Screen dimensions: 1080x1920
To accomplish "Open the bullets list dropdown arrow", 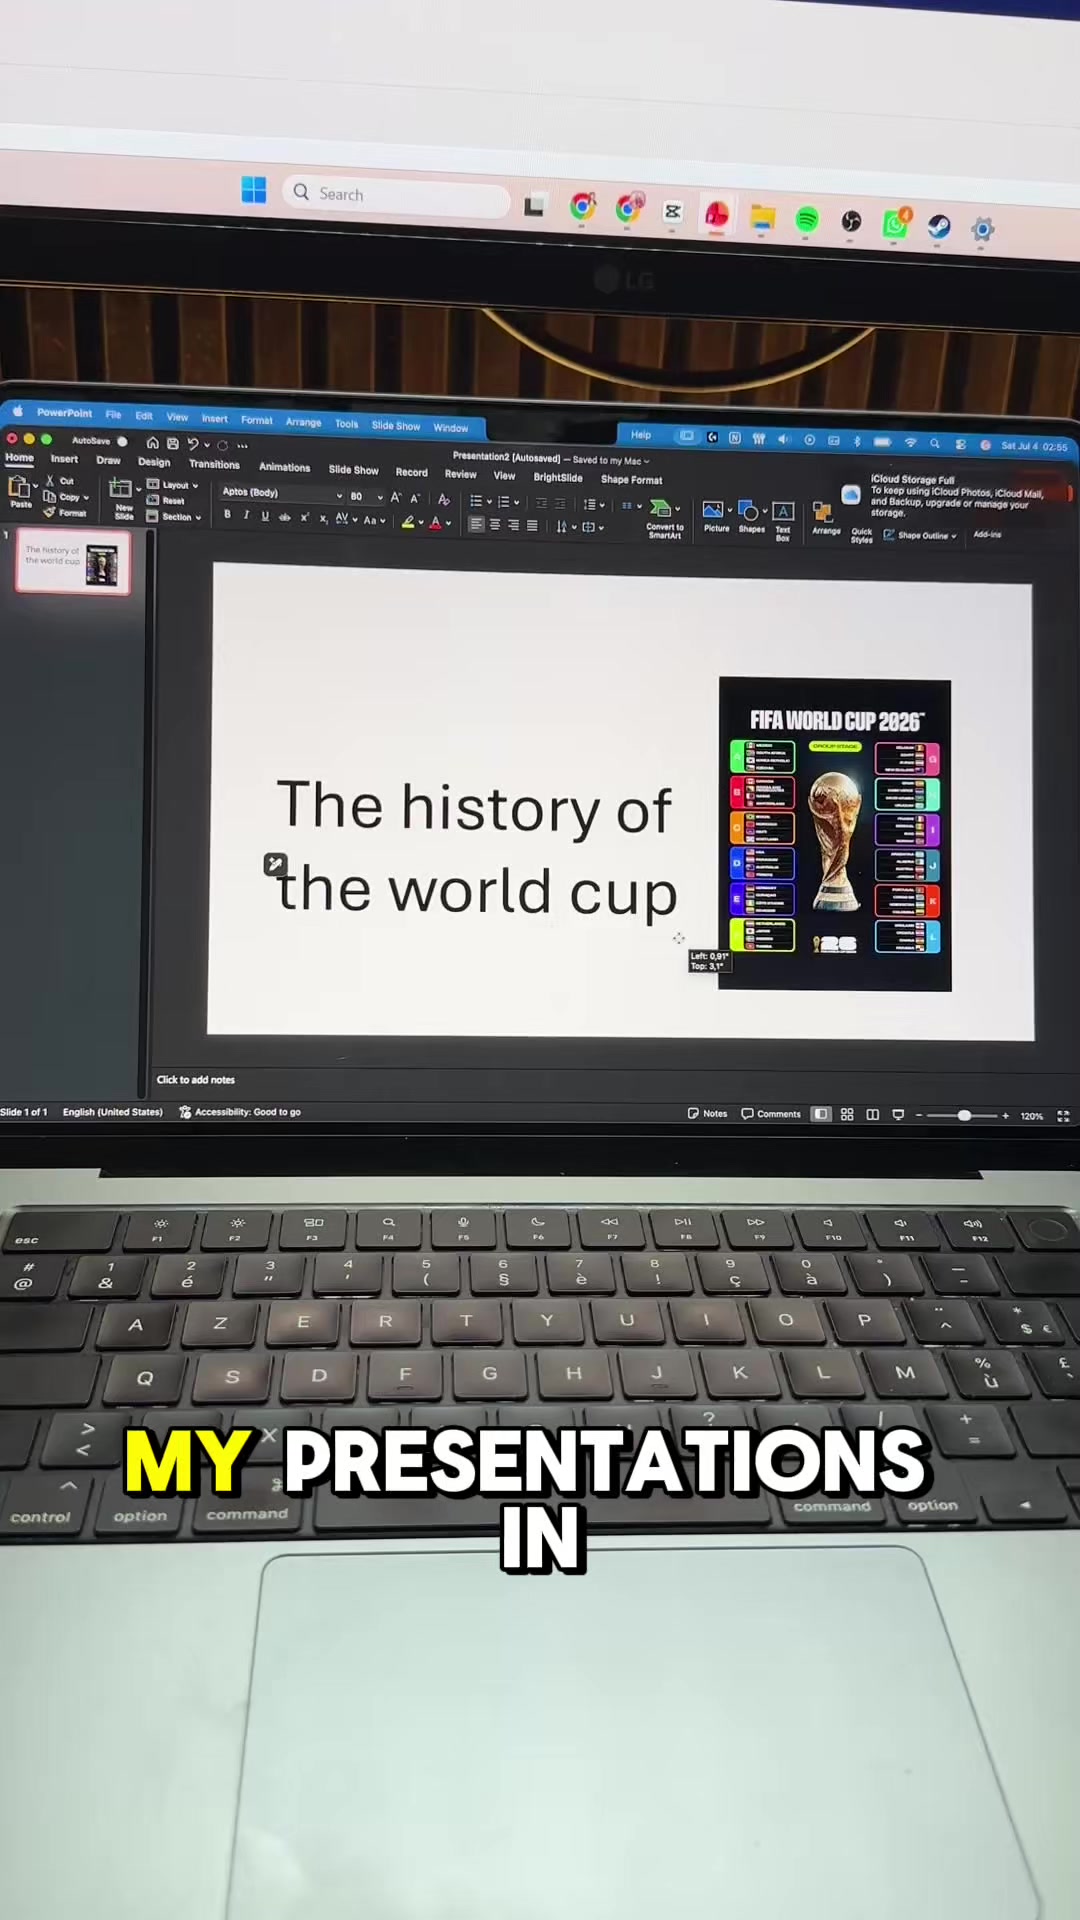I will click(489, 502).
